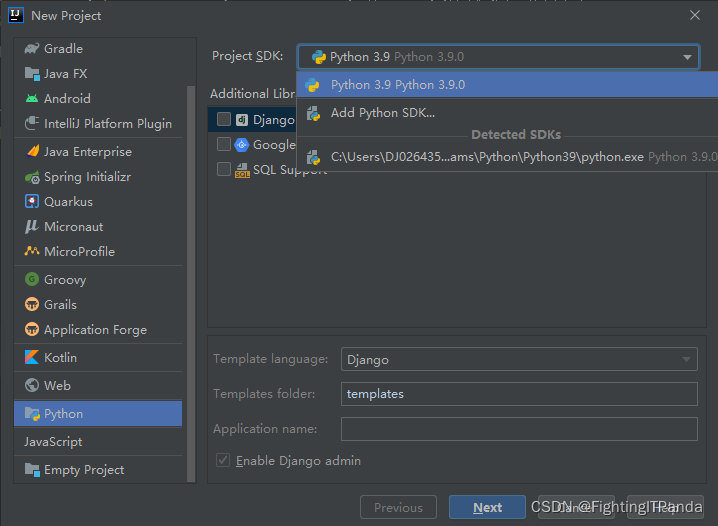
Task: Click the project type list scrollbar
Action: point(191,284)
